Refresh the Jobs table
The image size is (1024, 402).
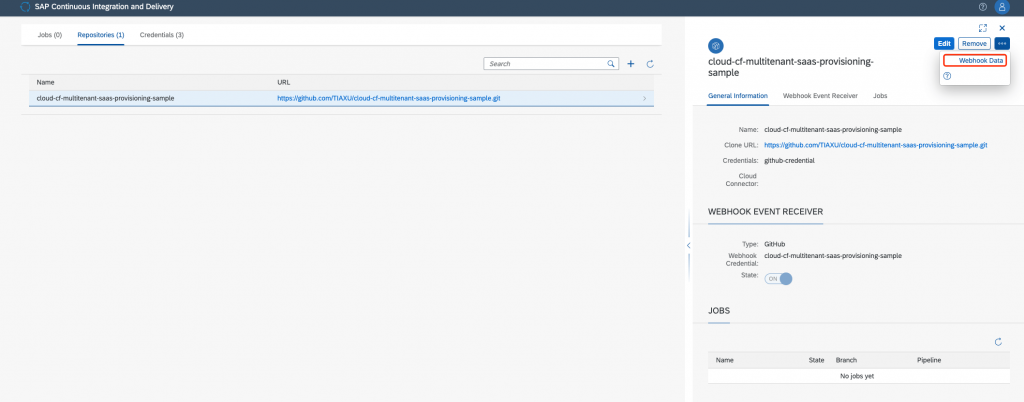[998, 342]
